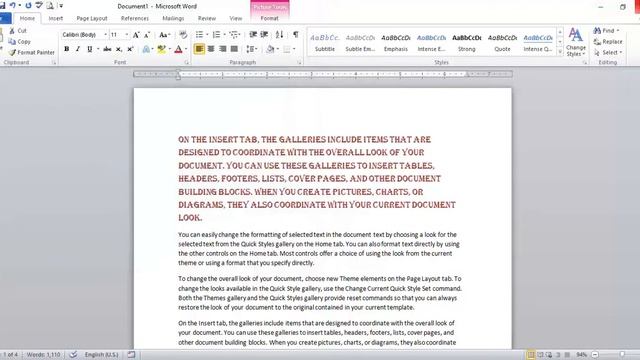Toggle Subscript formatting
This screenshot has height=360, width=640.
tap(119, 49)
